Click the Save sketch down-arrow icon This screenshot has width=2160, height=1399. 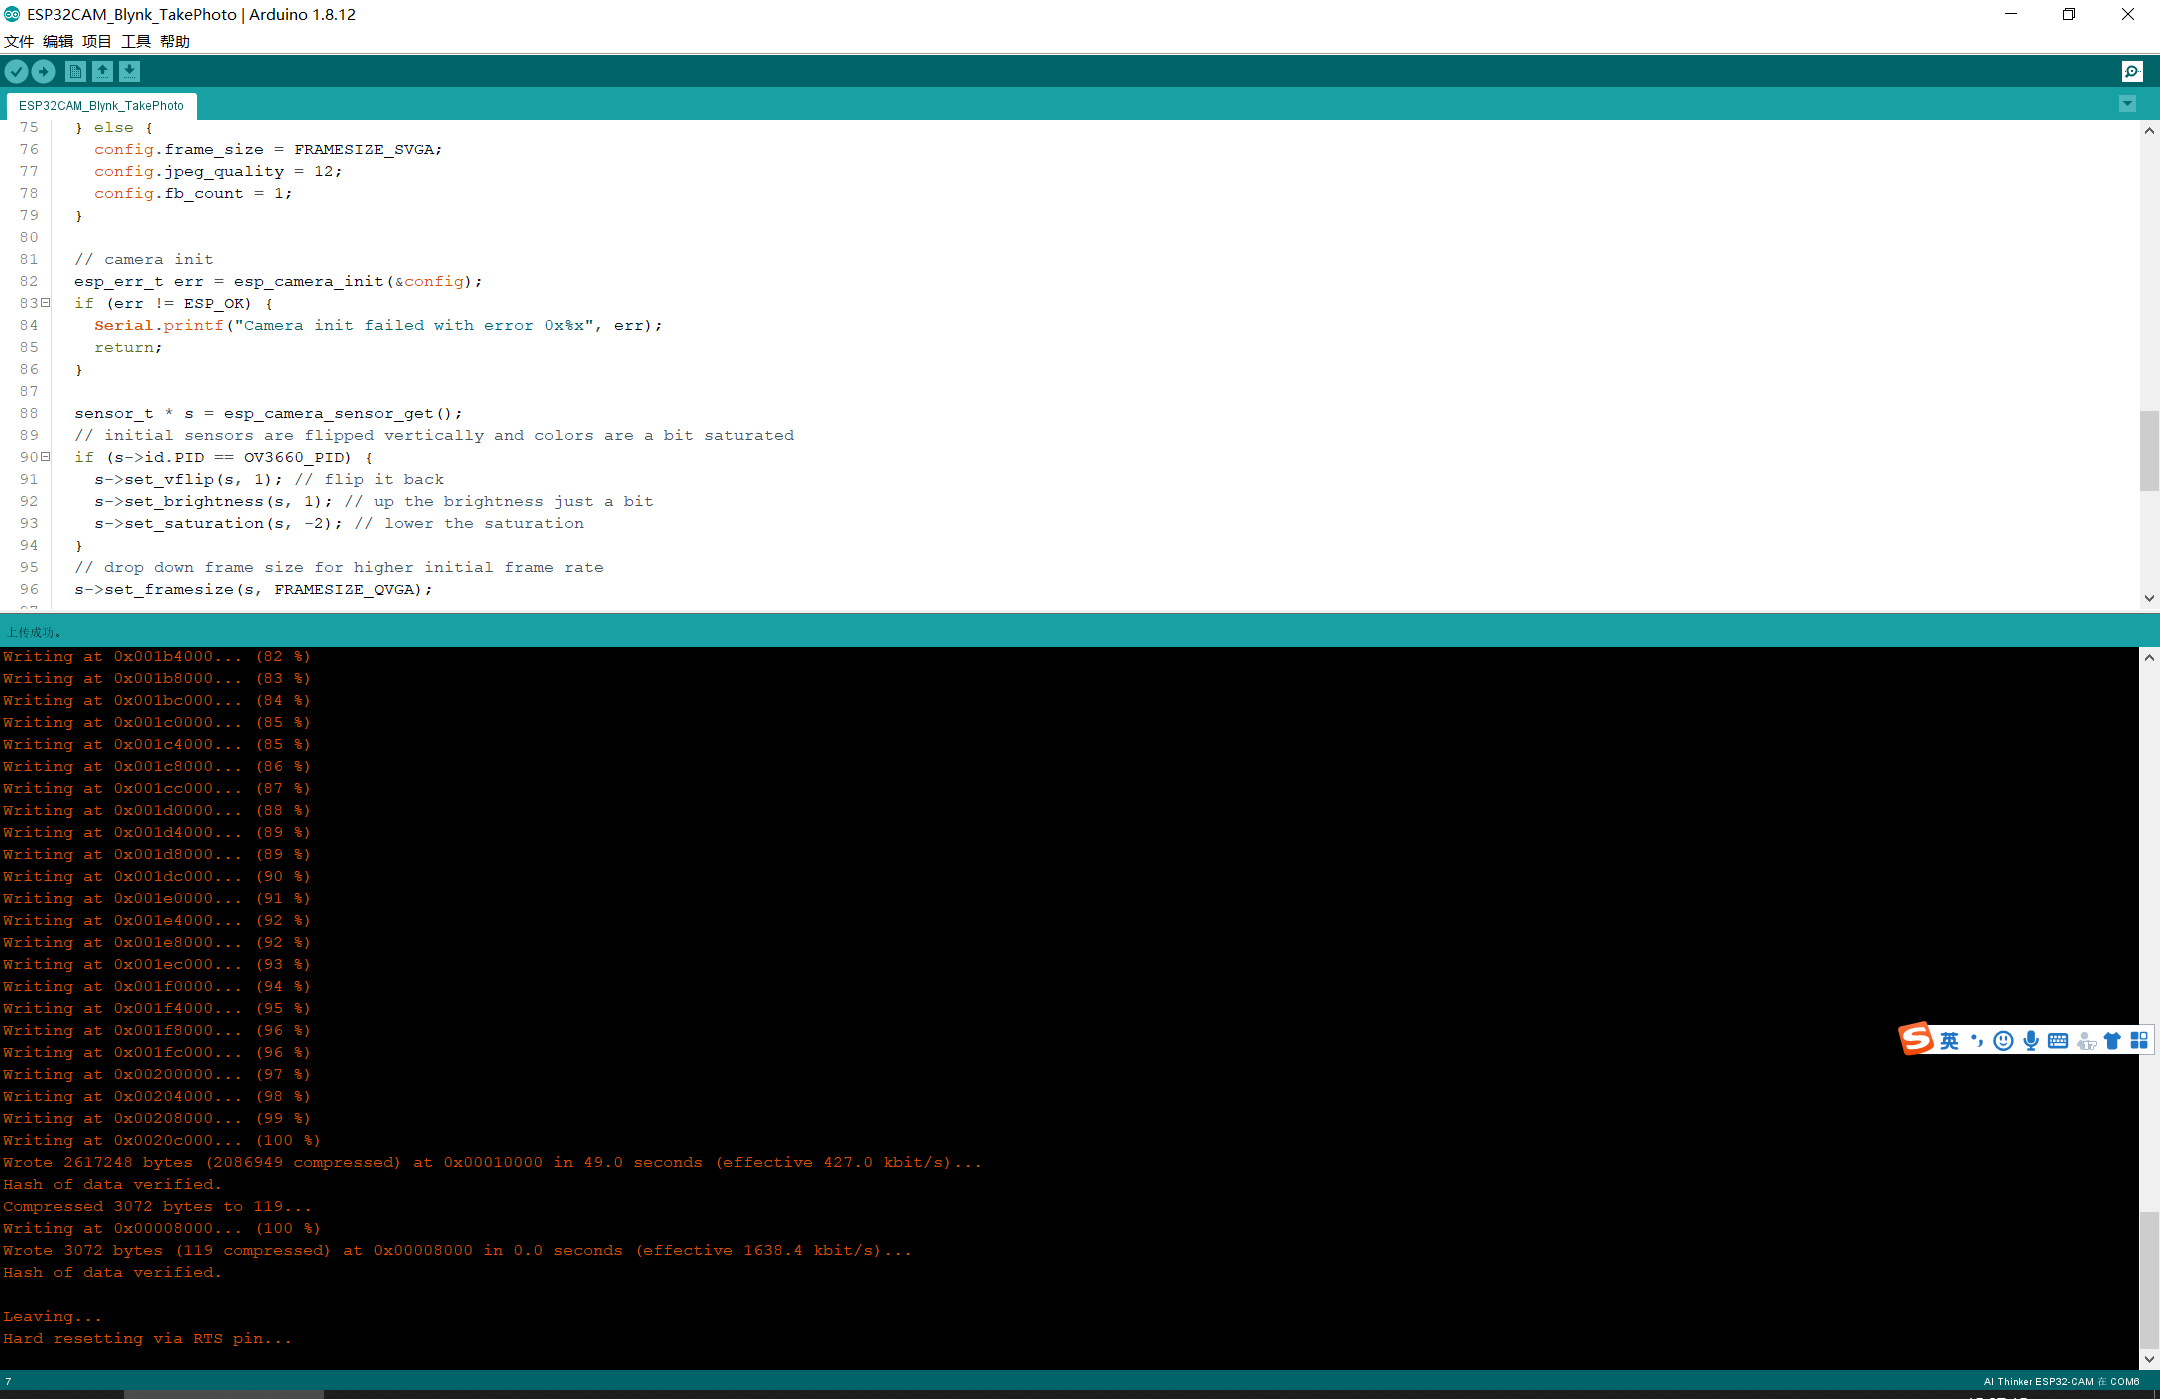point(129,71)
